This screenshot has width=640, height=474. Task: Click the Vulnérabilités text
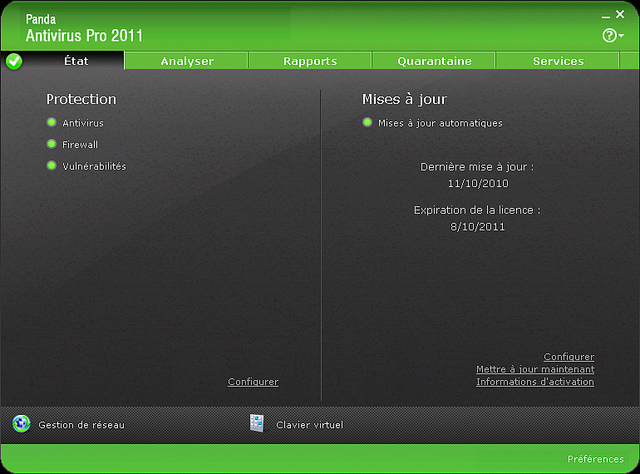pos(94,166)
